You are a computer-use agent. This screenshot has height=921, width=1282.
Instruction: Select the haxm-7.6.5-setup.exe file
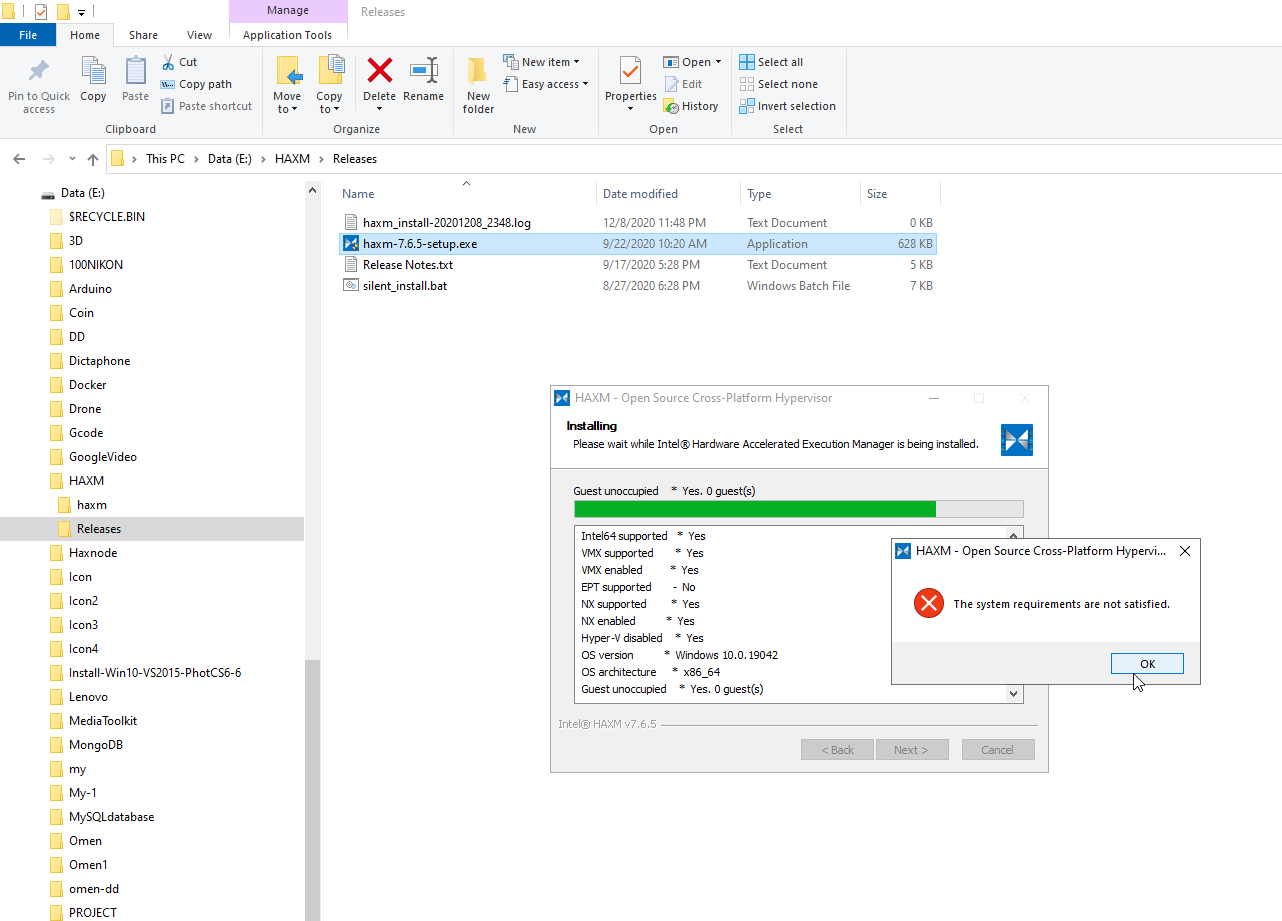pyautogui.click(x=638, y=244)
